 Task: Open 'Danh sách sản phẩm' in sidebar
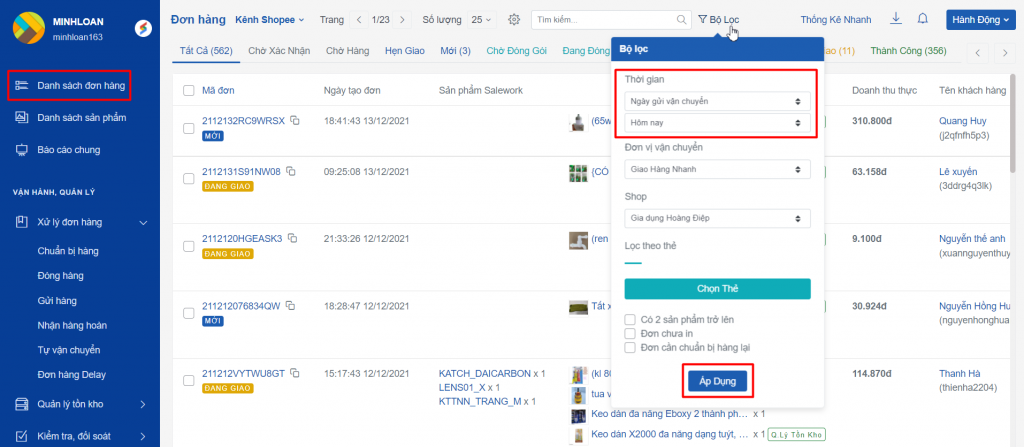(81, 118)
